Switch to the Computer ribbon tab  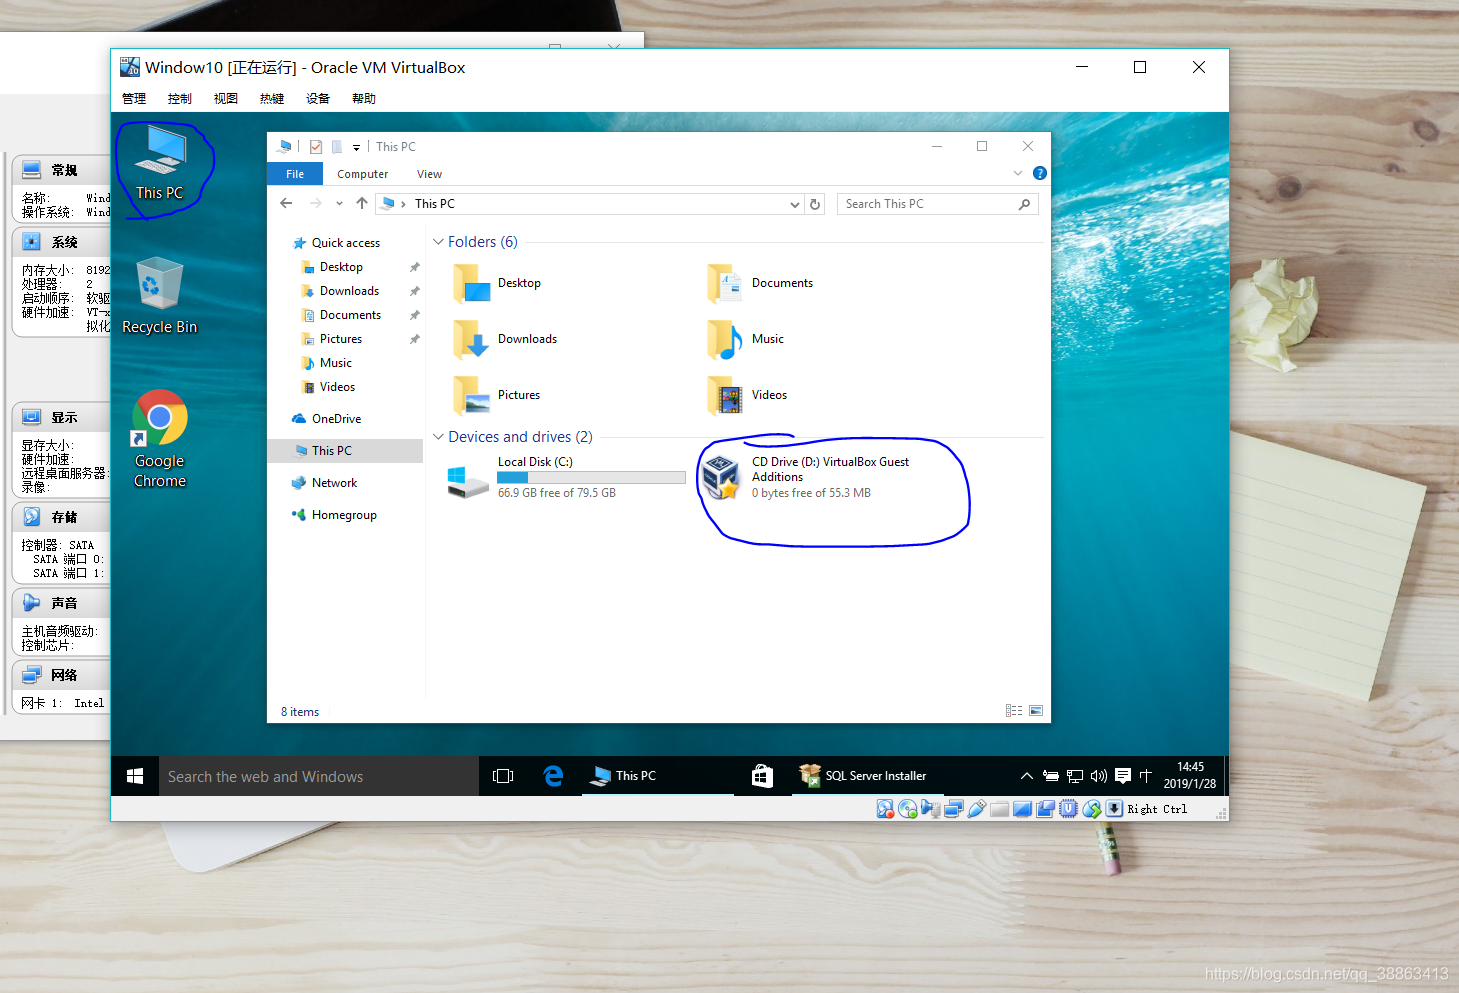362,174
